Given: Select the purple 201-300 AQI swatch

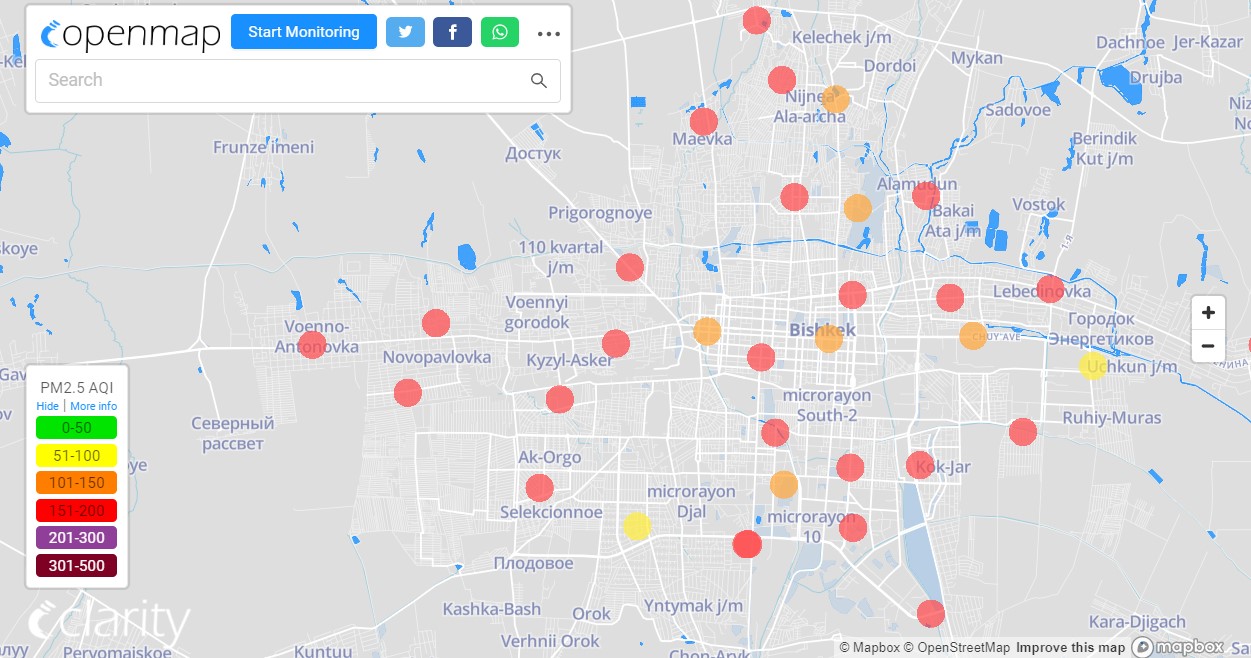Looking at the screenshot, I should (x=76, y=538).
